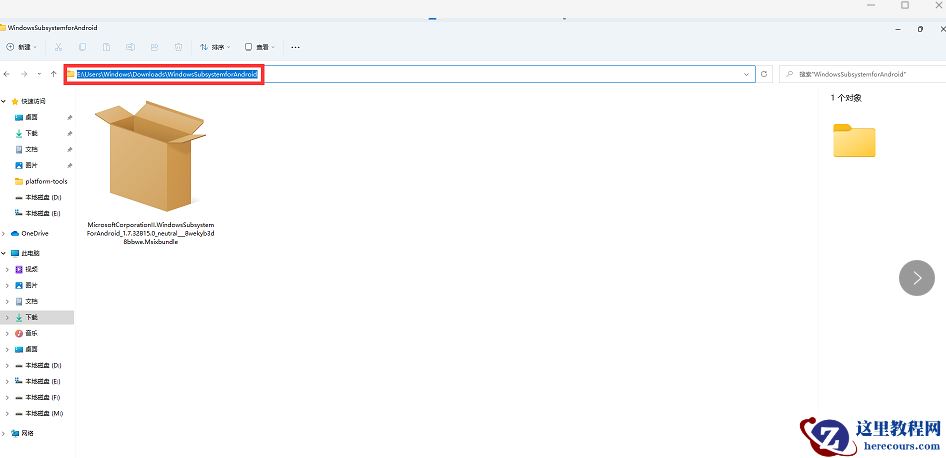Open 本地磁盘 (M:) in sidebar
Screen dimensions: 946x458
pyautogui.click(x=39, y=414)
